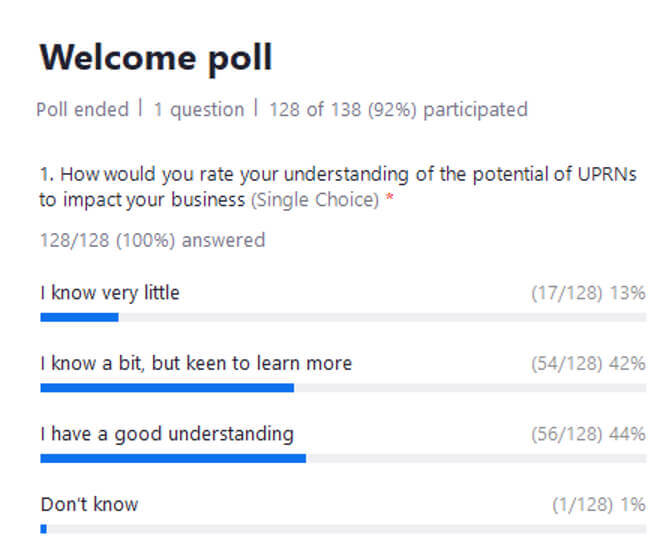Click the '(54/128) 42%' count
The image size is (672, 547).
click(588, 364)
